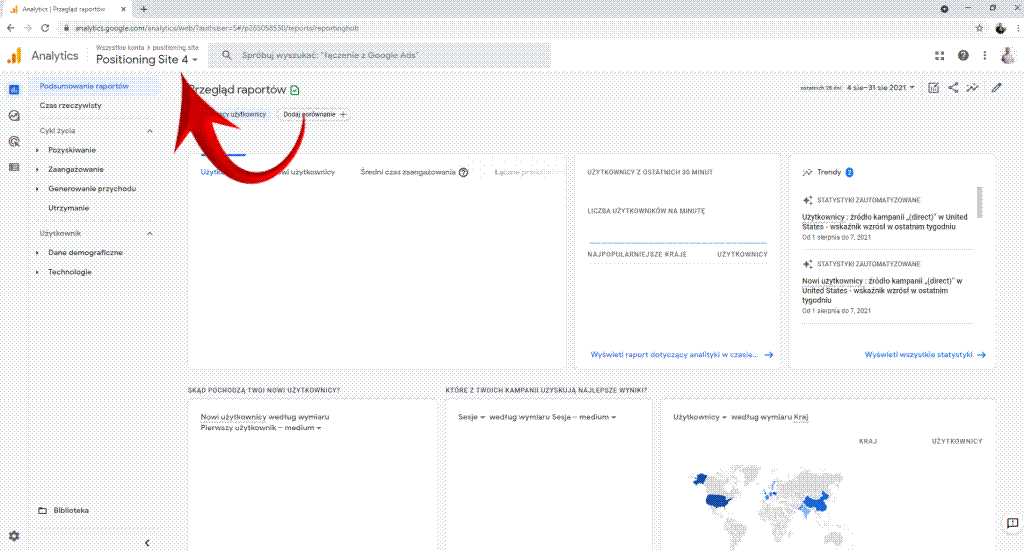The width and height of the screenshot is (1024, 551).
Task: Open the Analytics more options menu
Action: (984, 55)
